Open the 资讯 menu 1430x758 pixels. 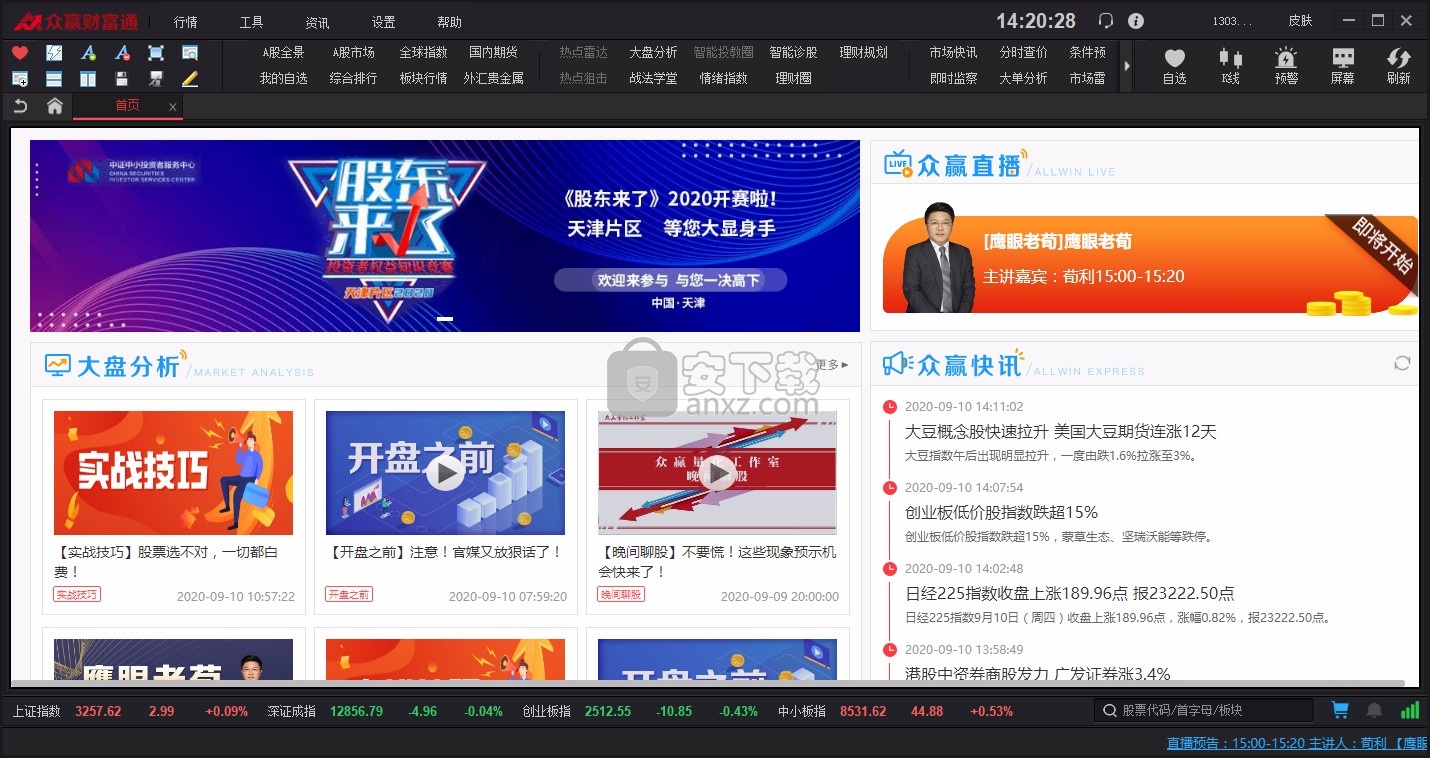pos(317,22)
